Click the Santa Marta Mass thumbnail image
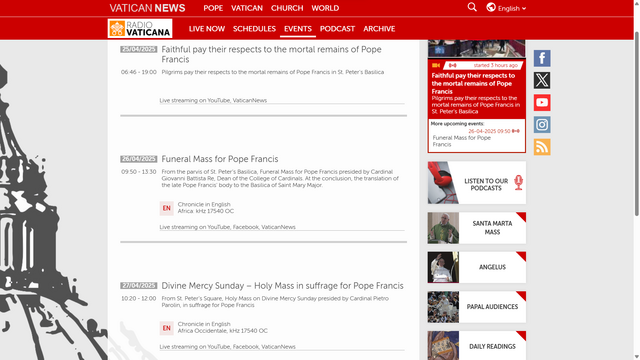Screen dimensions: 640x360 tap(443, 228)
